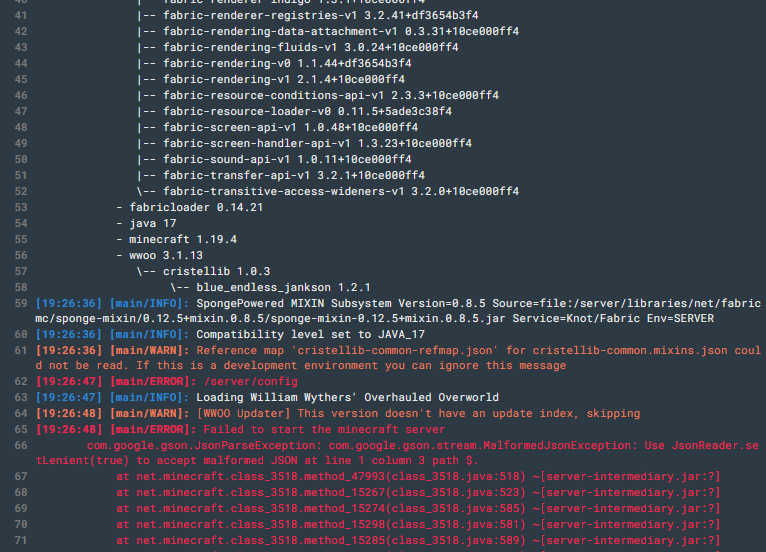Viewport: 766px width, 552px height.
Task: Click line number 59 in the gutter
Action: coord(21,303)
